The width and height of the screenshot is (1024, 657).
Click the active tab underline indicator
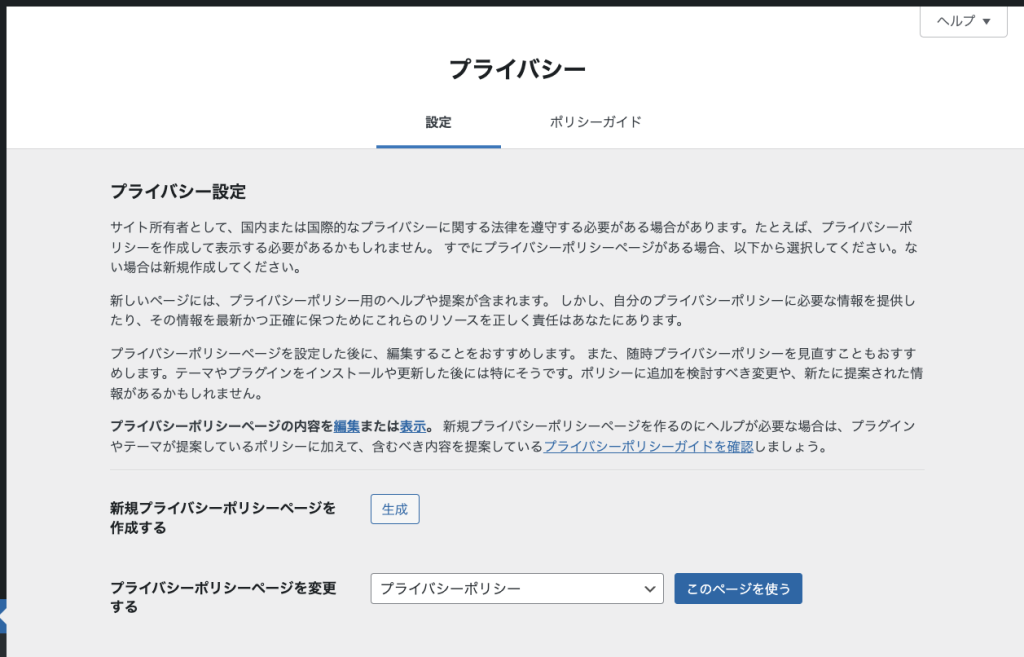tap(438, 145)
